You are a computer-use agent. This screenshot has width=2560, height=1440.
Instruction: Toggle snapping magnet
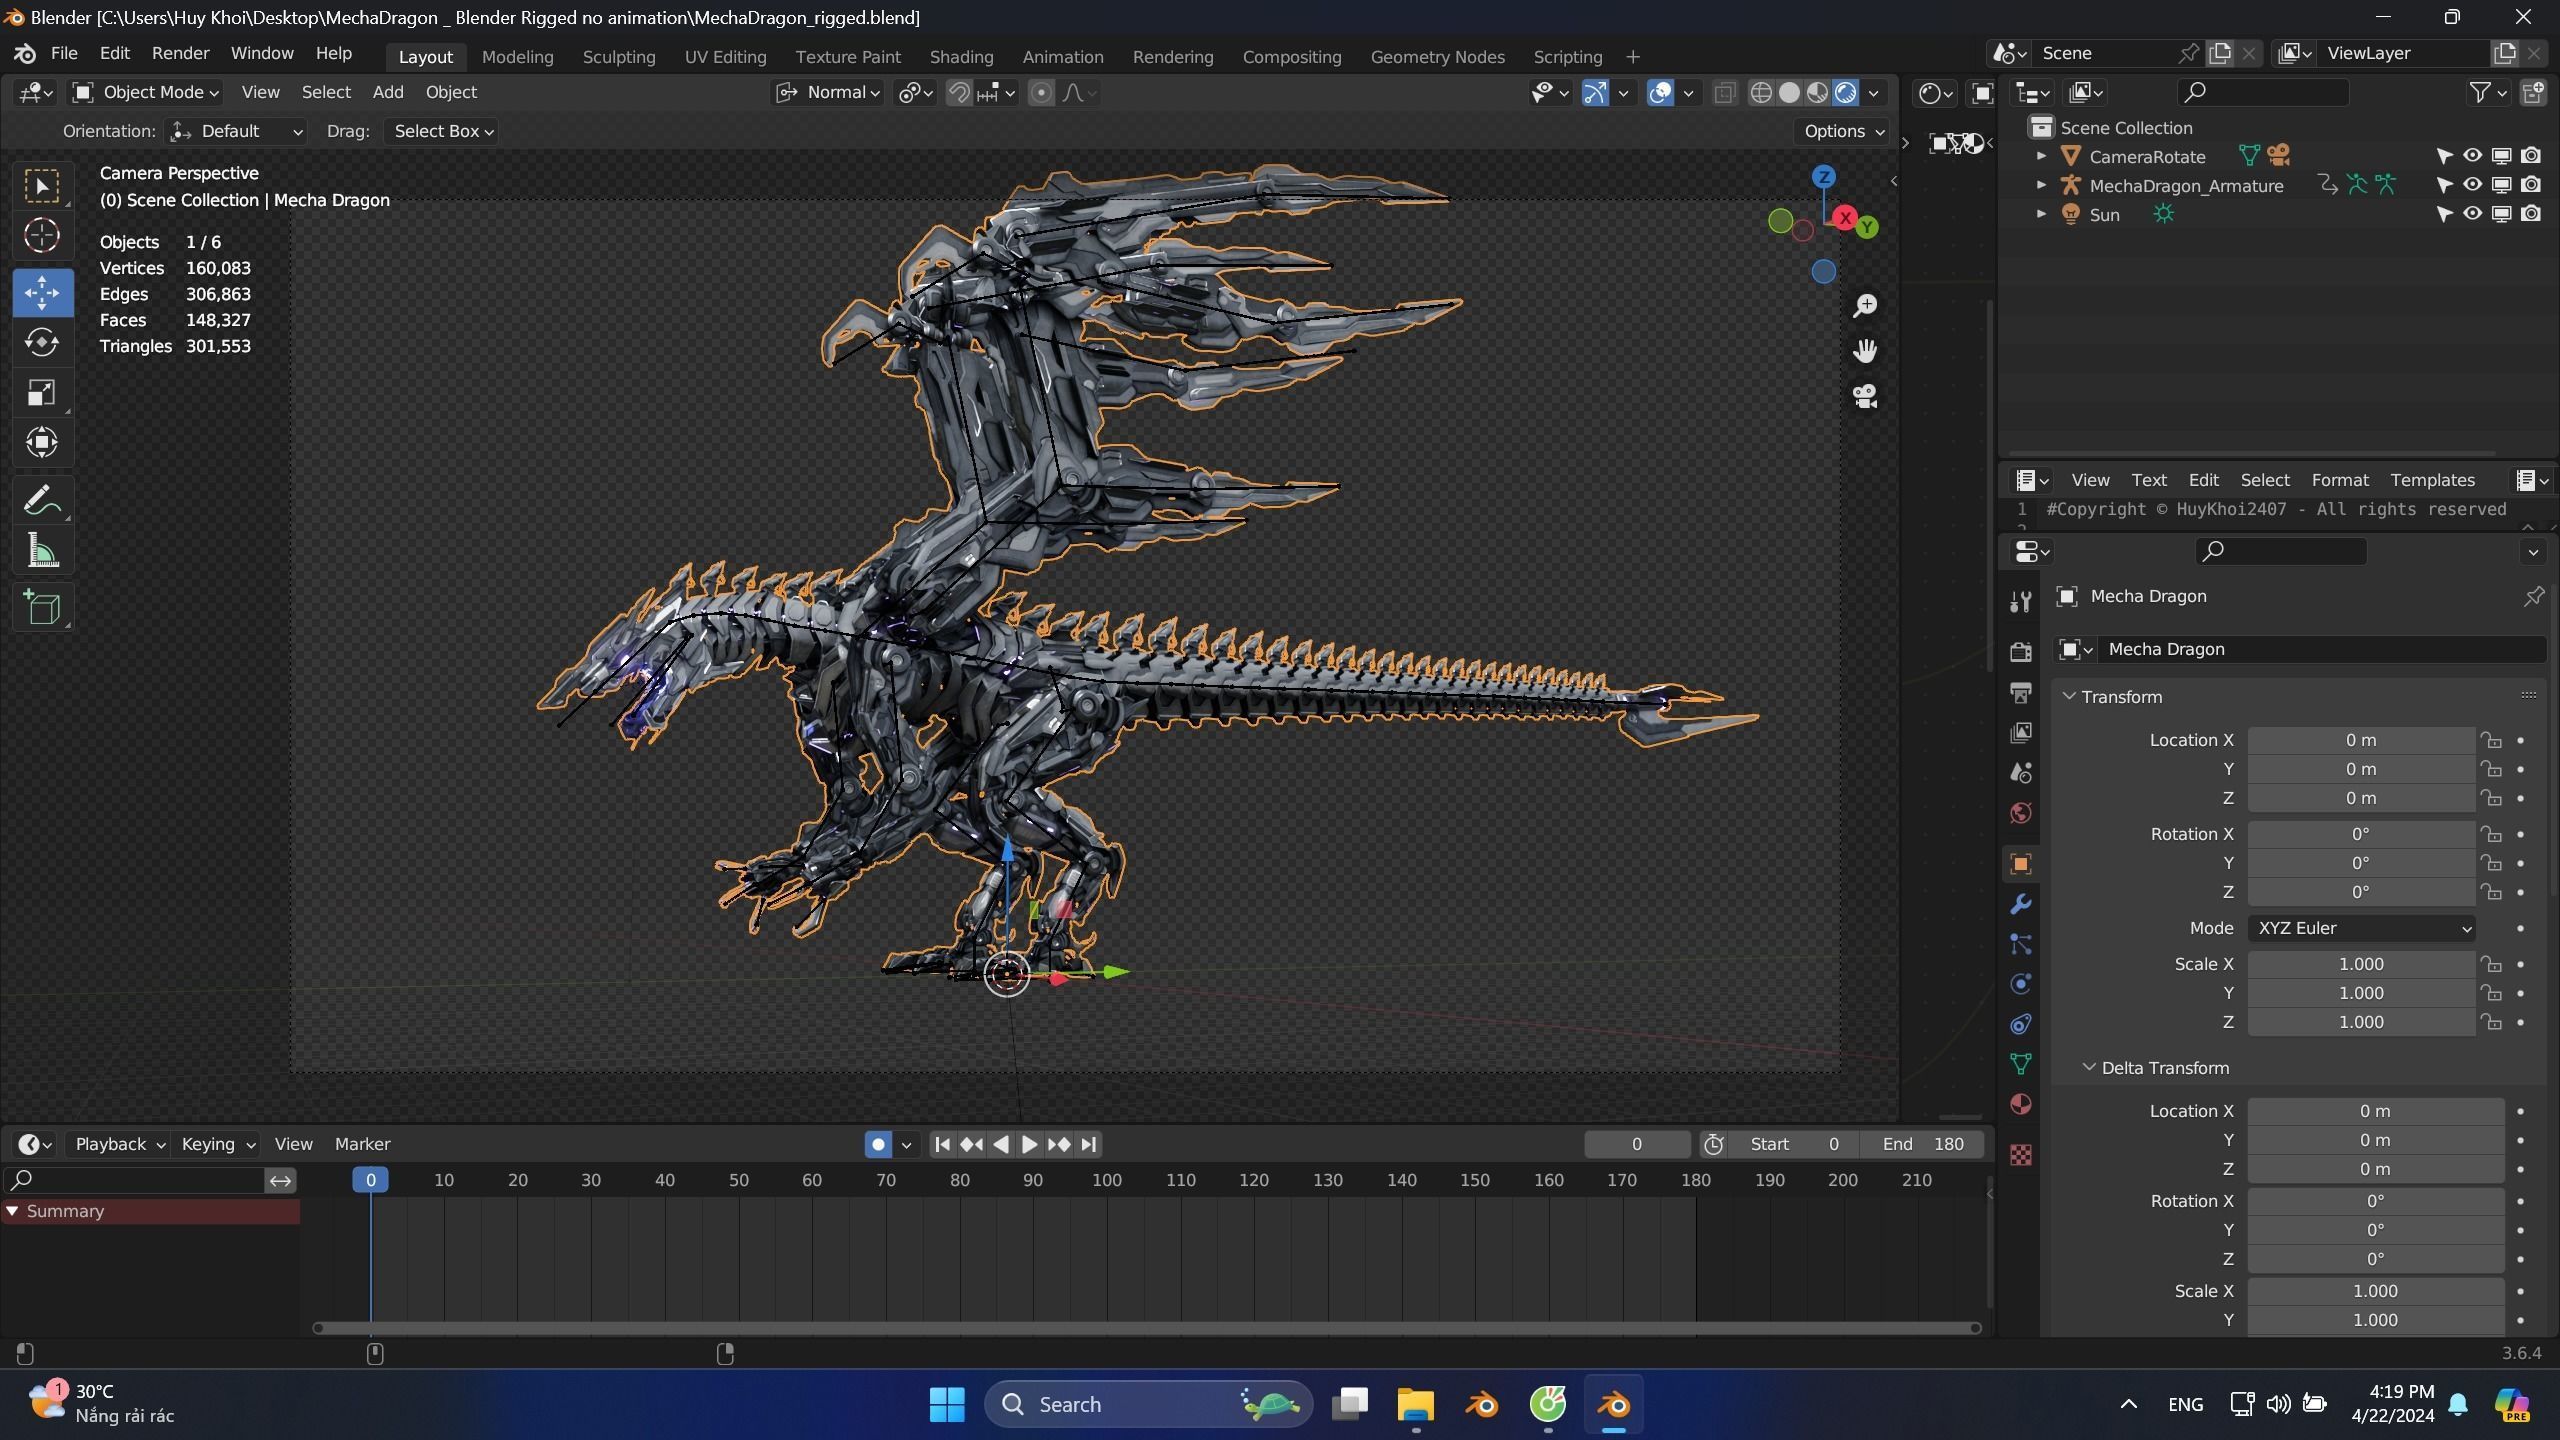[x=959, y=93]
